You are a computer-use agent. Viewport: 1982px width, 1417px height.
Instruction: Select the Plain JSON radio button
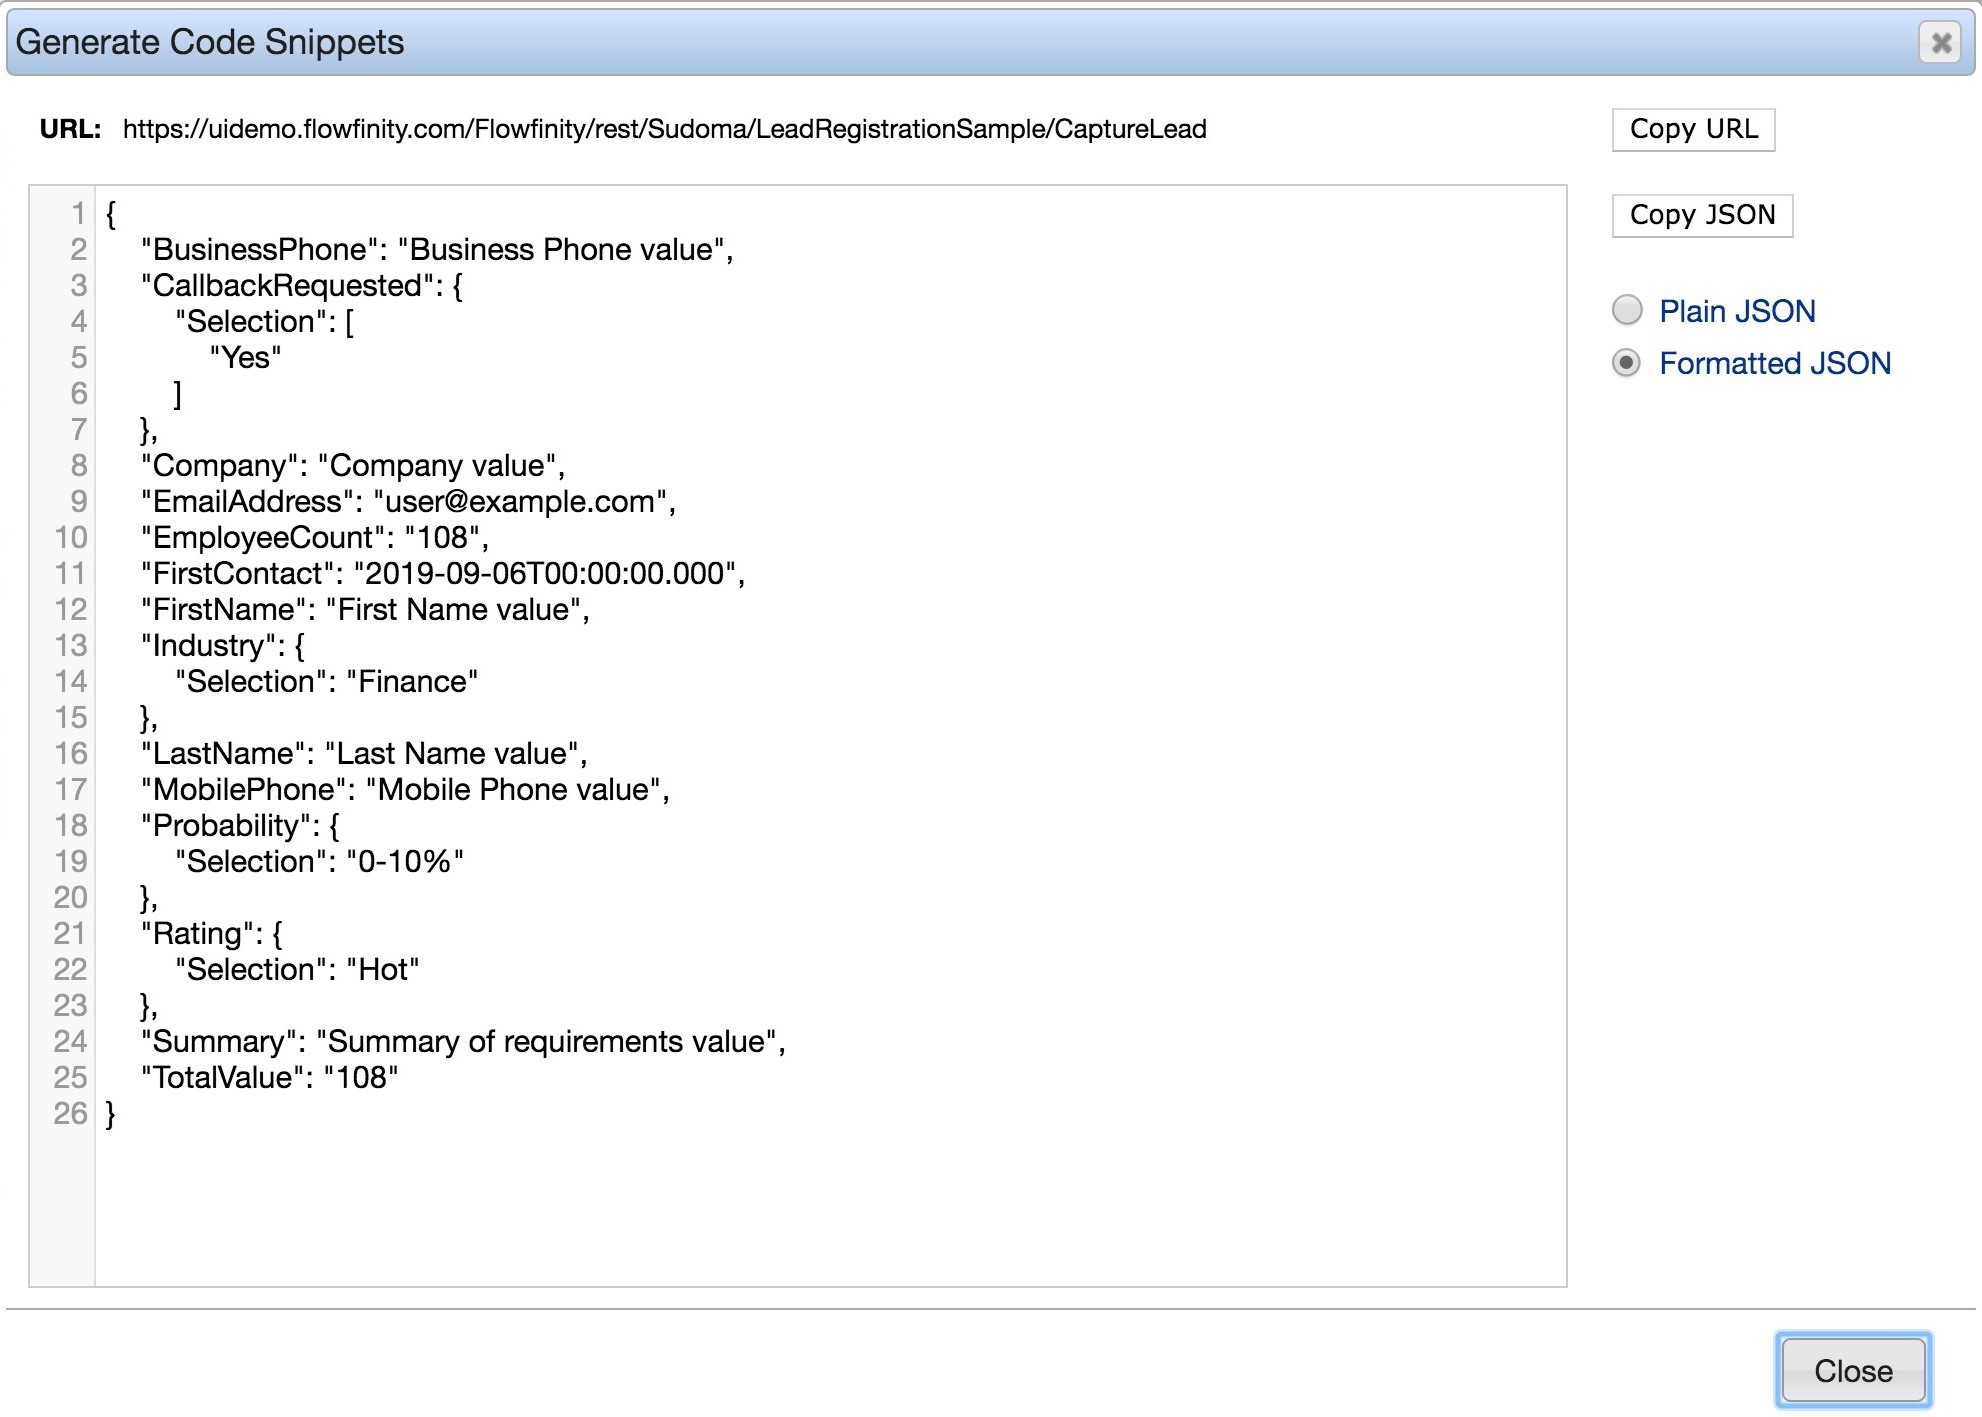coord(1627,311)
